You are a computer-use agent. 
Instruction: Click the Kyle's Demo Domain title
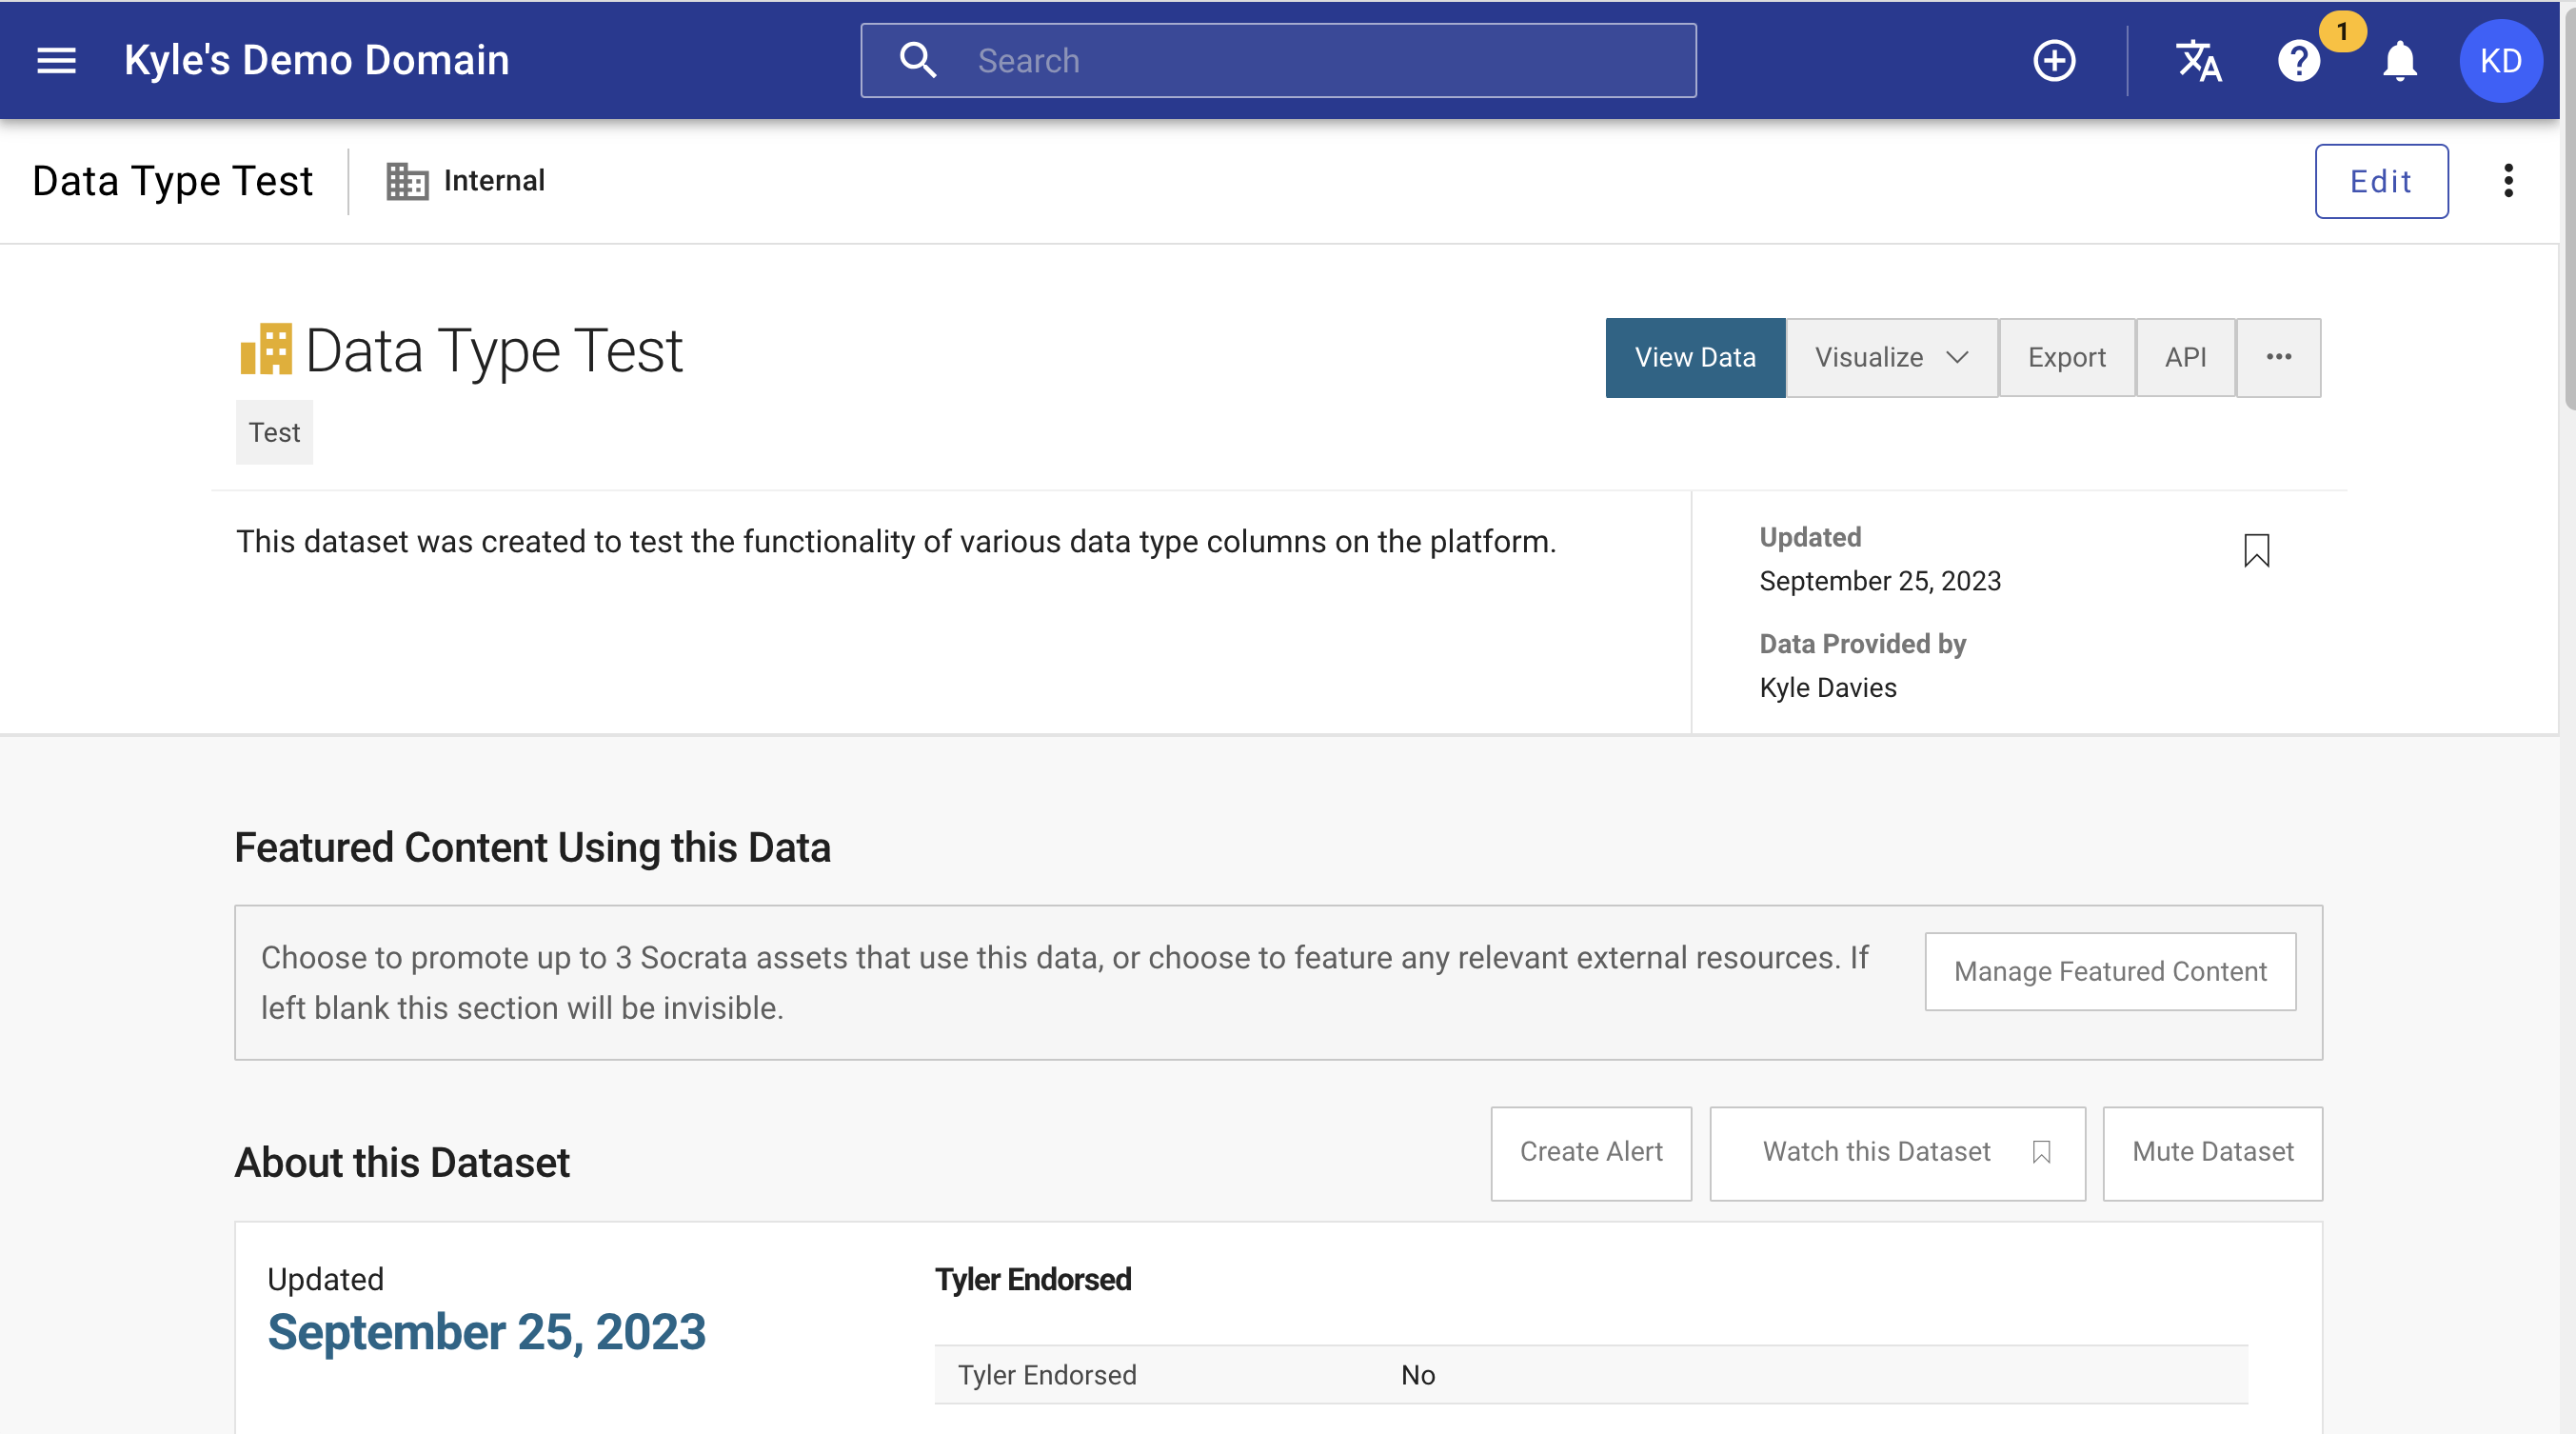tap(316, 61)
